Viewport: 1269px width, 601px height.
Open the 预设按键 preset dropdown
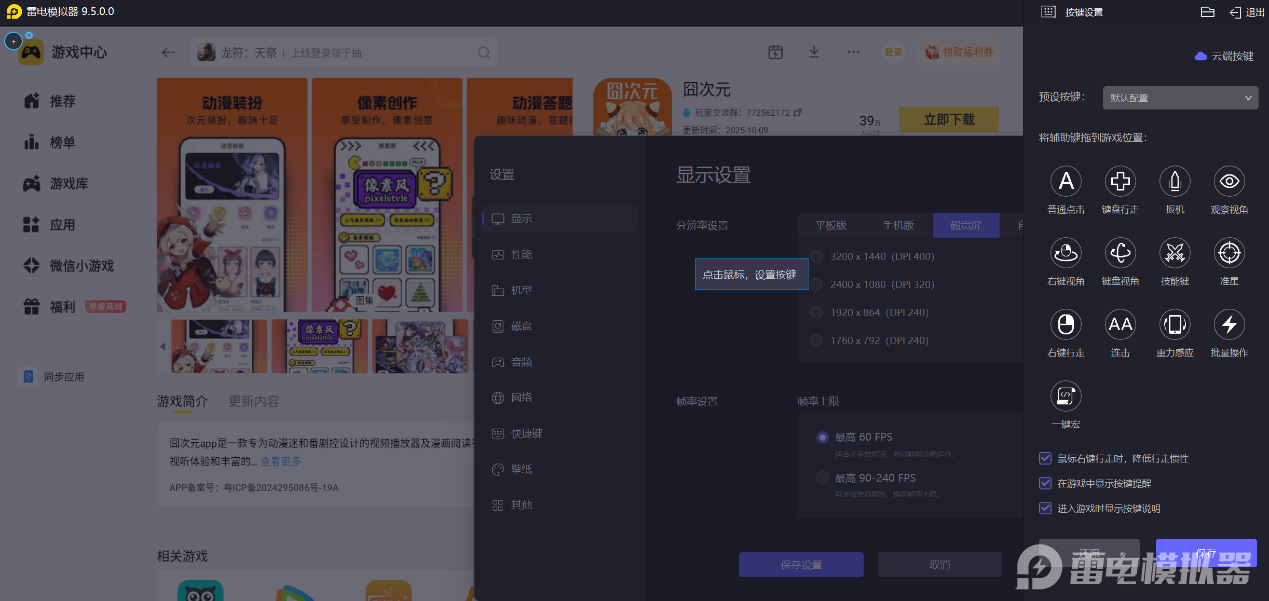pyautogui.click(x=1180, y=98)
